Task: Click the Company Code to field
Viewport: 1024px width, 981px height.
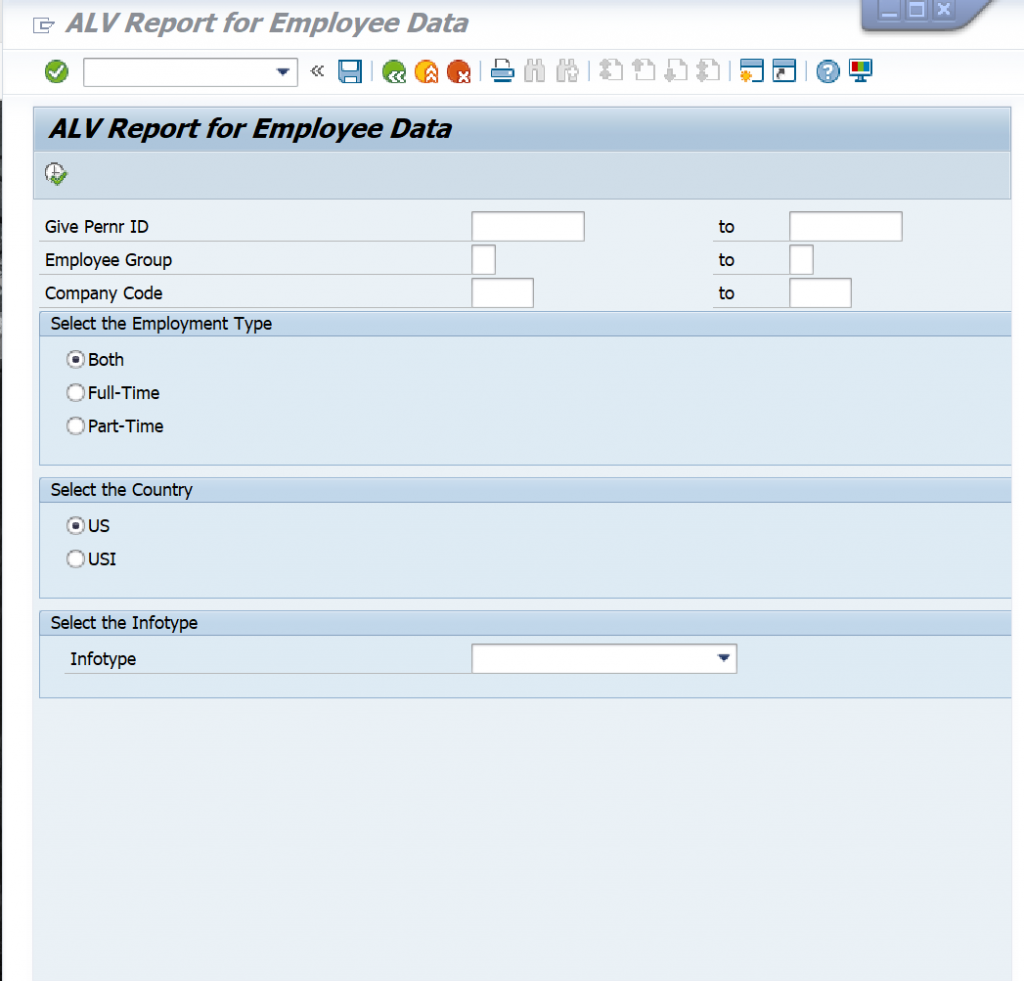Action: (x=820, y=293)
